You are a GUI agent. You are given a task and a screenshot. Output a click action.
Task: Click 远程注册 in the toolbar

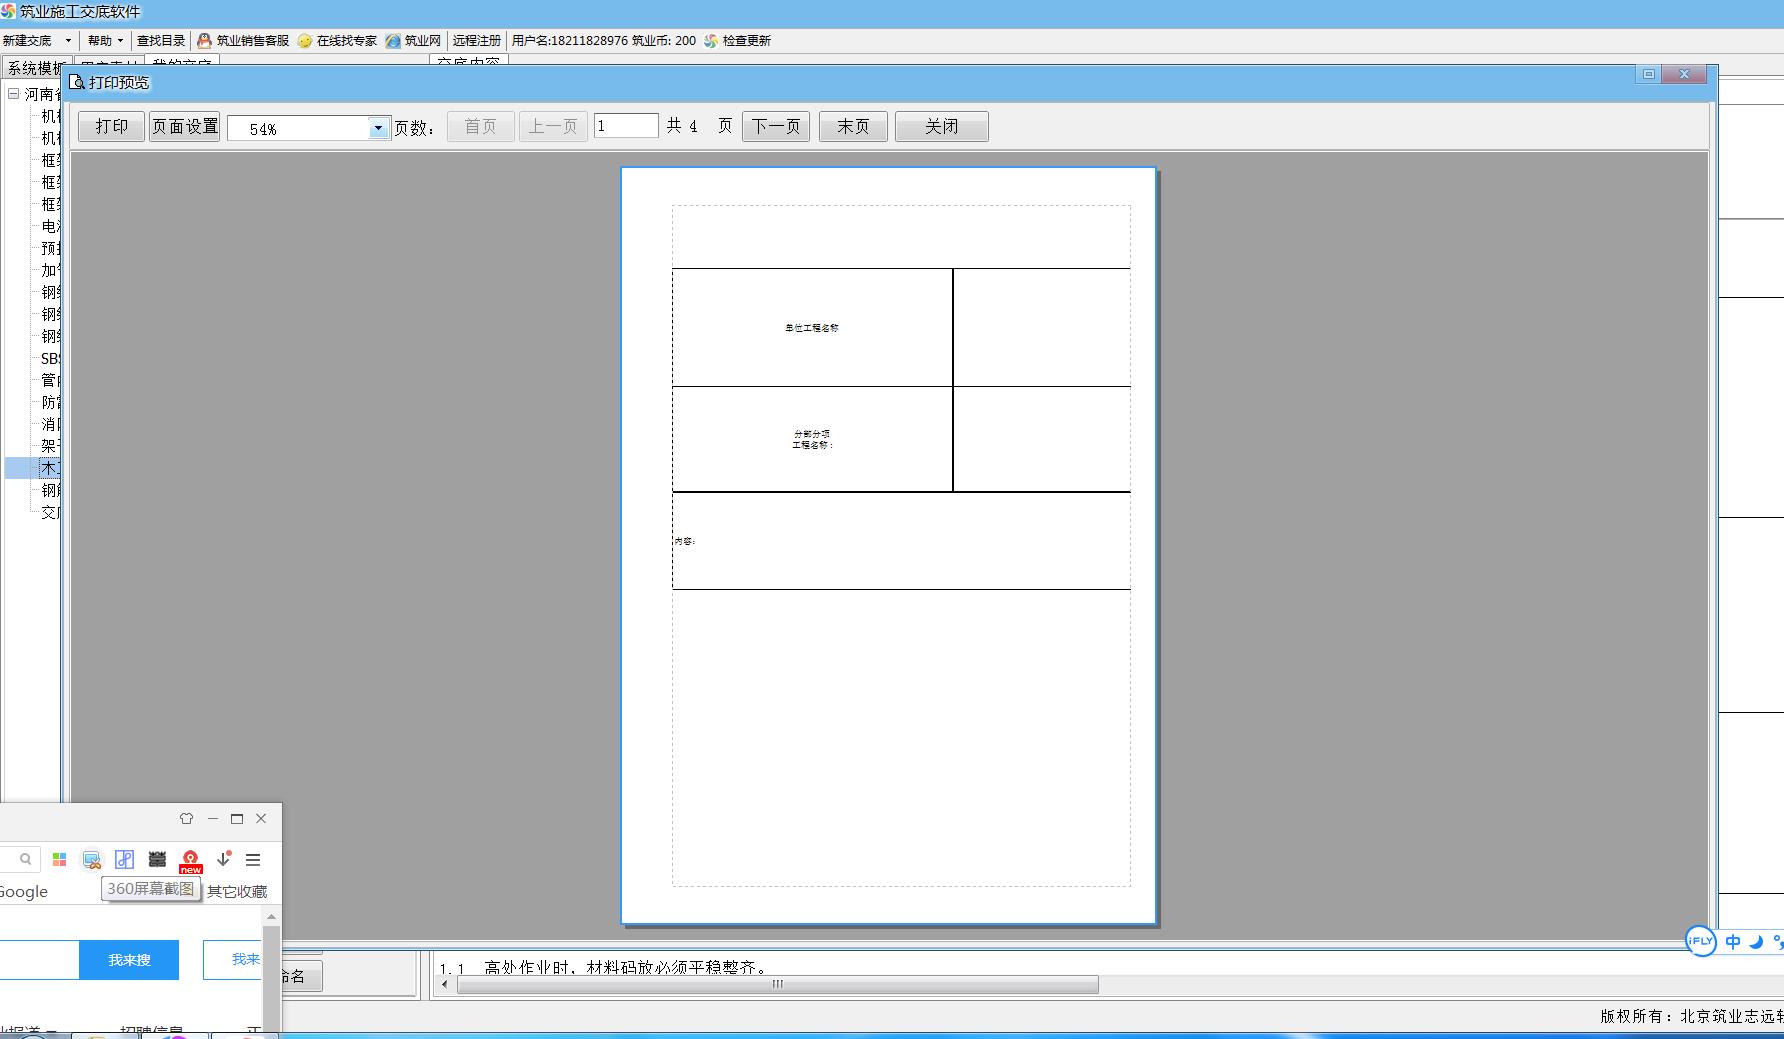click(x=476, y=41)
